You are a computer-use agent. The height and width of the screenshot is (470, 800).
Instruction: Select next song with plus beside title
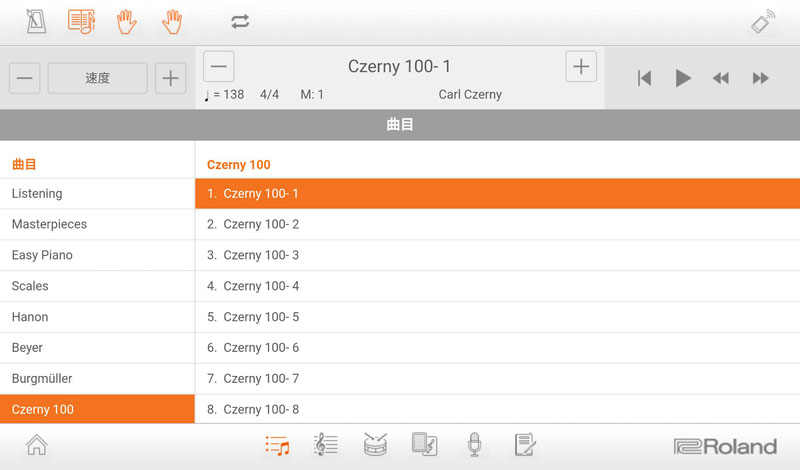580,67
